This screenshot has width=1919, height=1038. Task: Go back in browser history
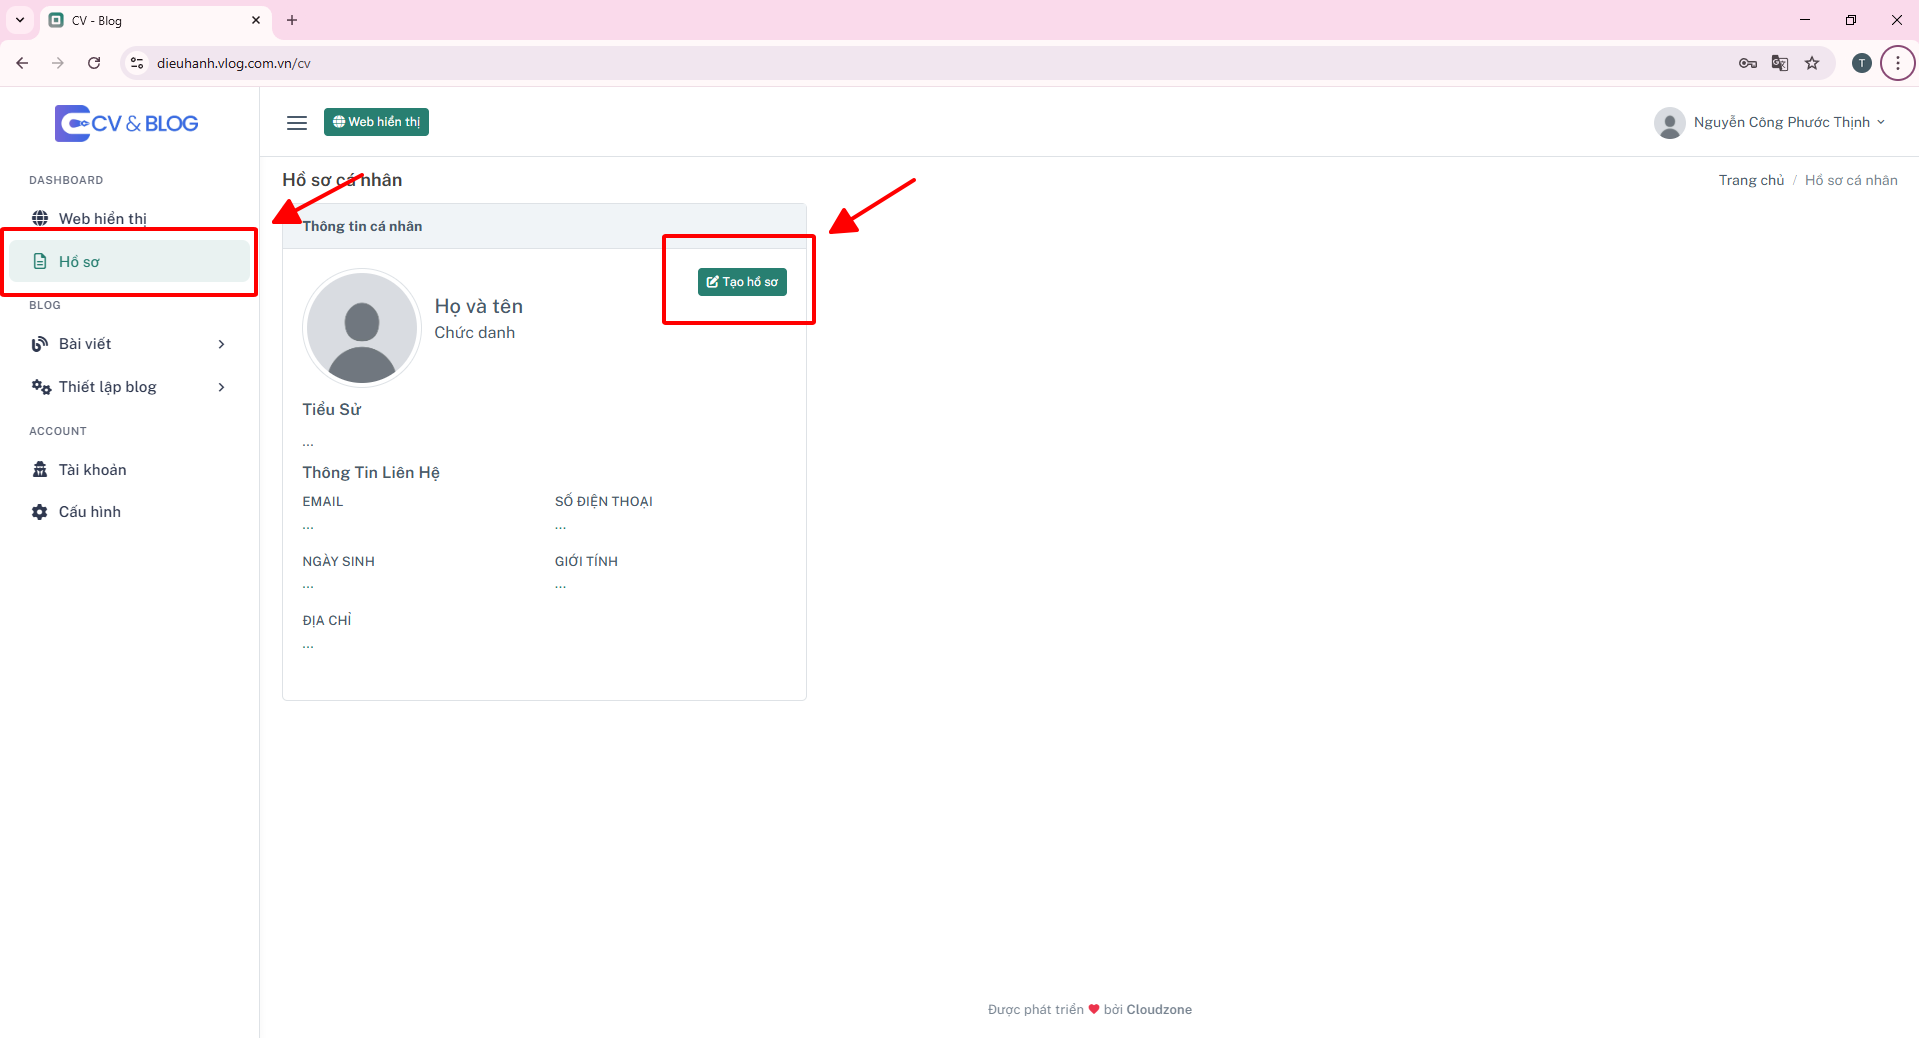(22, 63)
